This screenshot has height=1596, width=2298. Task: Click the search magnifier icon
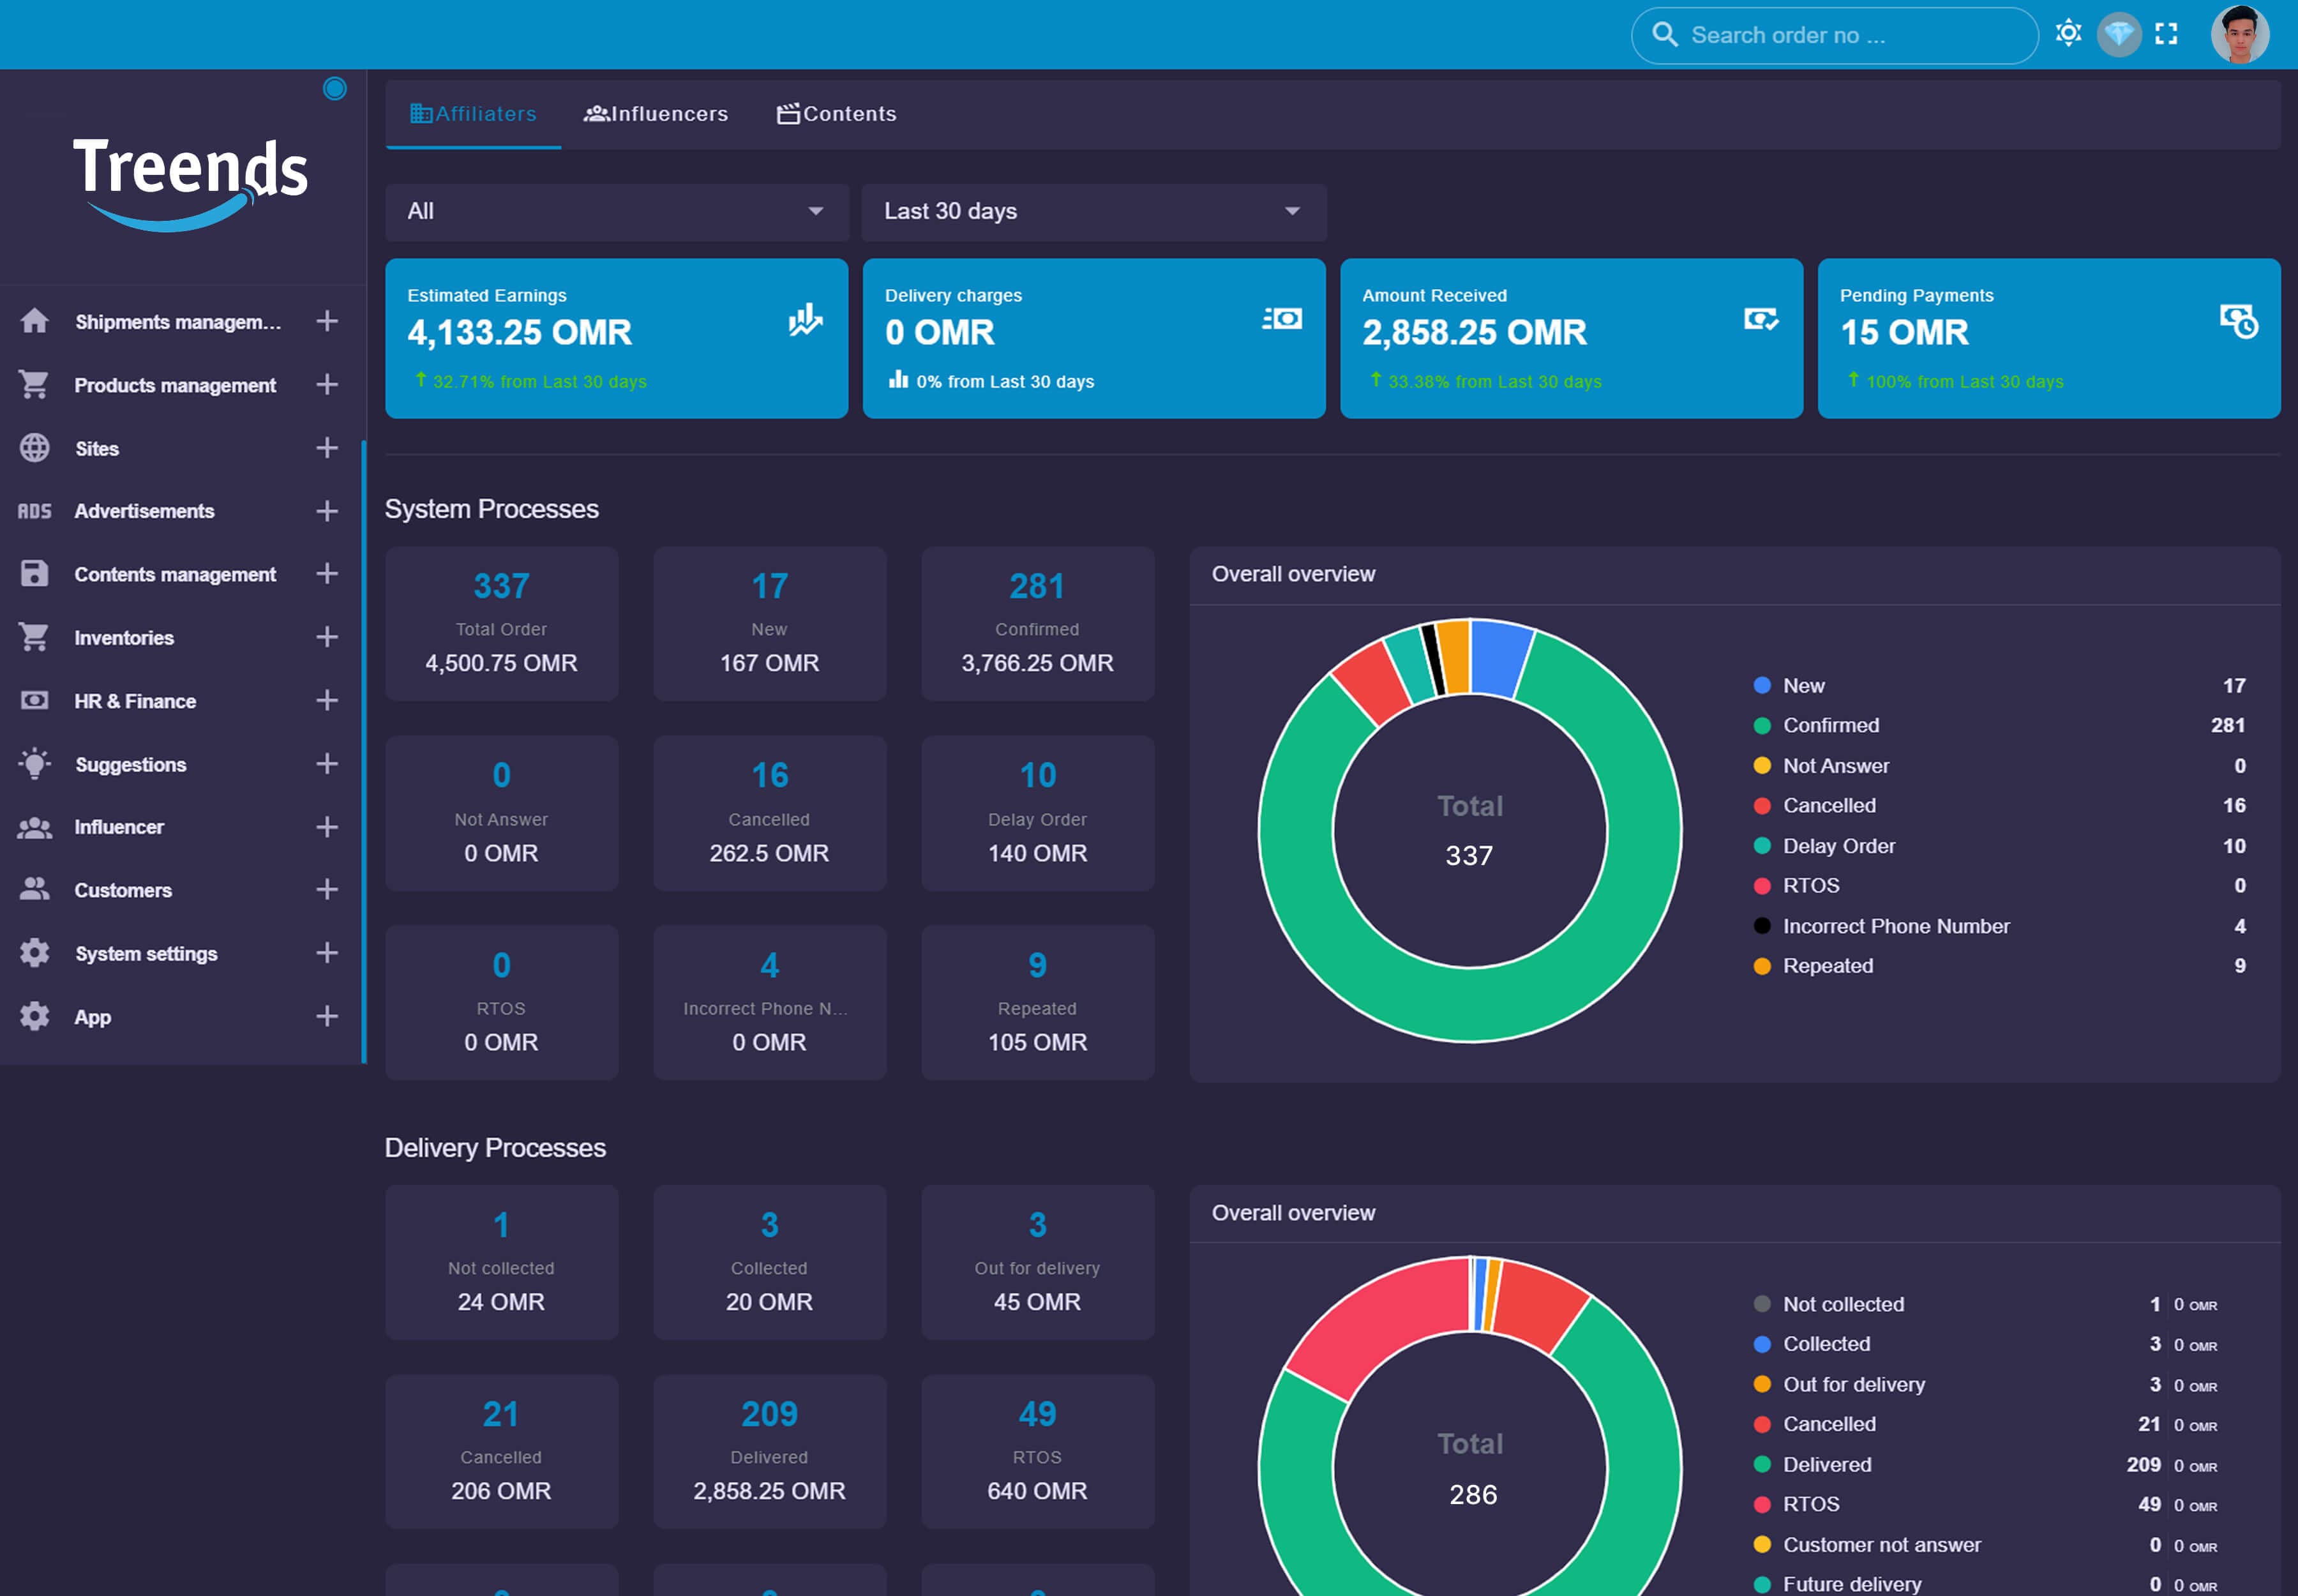pyautogui.click(x=1665, y=35)
